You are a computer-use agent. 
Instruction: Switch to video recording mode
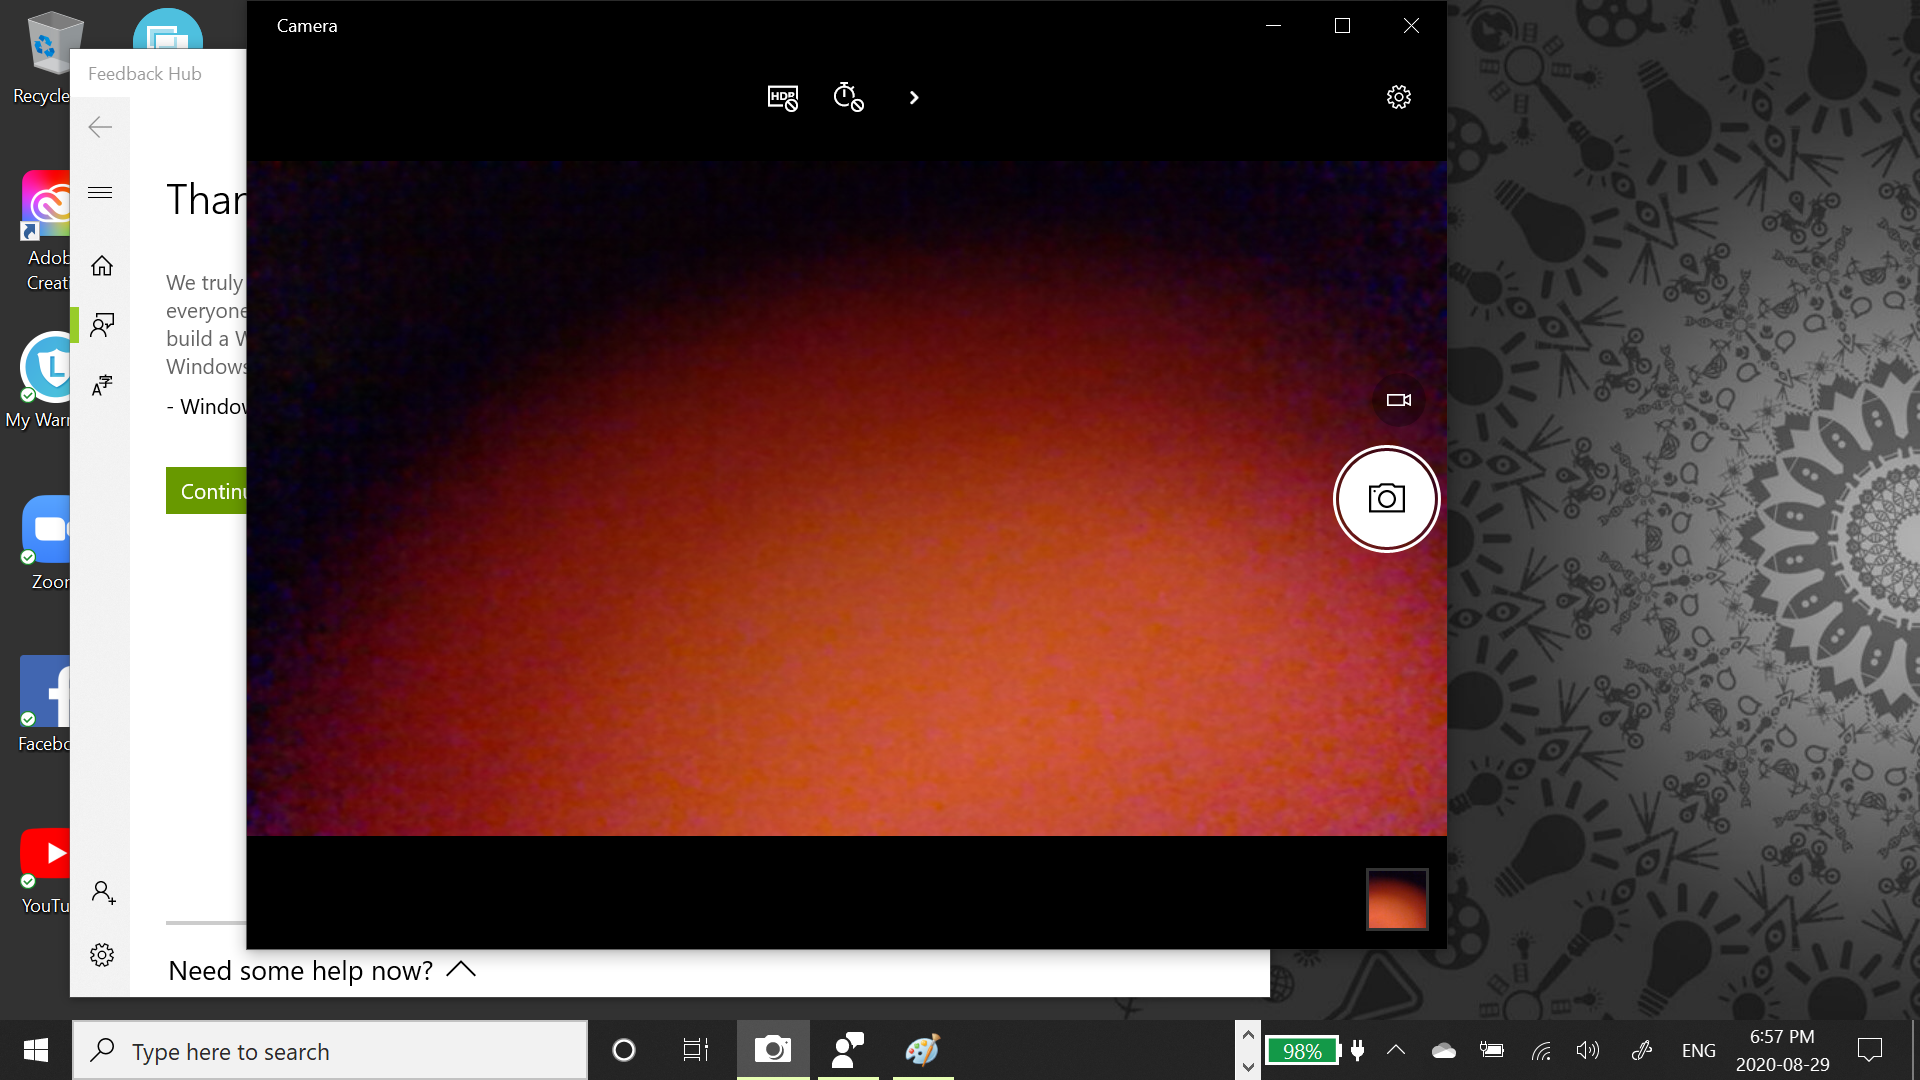tap(1398, 400)
